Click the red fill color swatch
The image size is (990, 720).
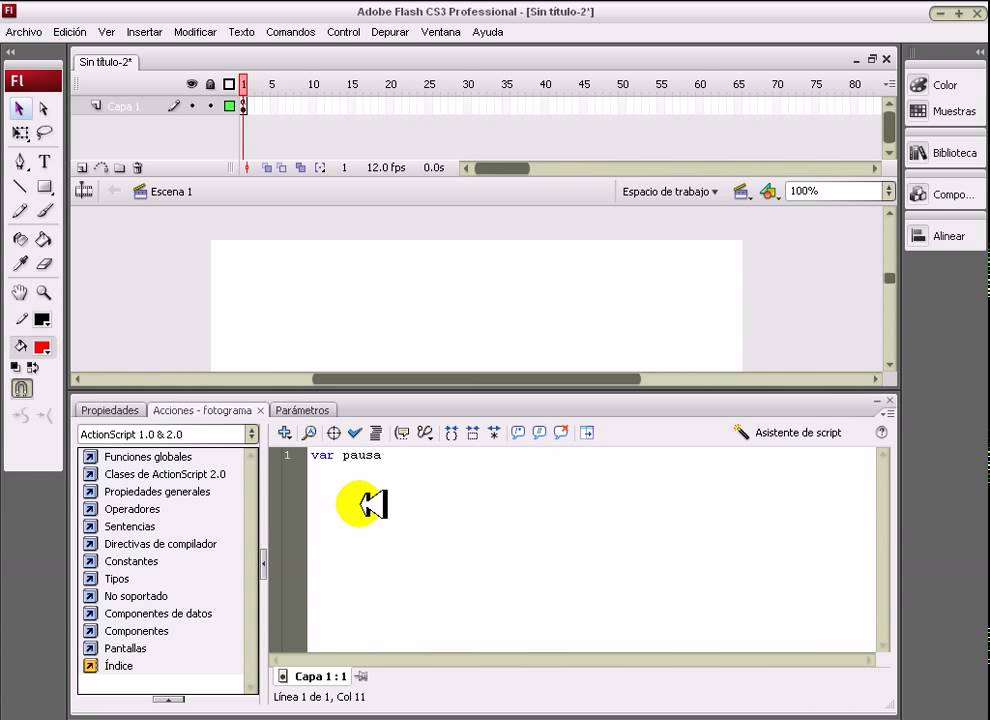click(42, 347)
